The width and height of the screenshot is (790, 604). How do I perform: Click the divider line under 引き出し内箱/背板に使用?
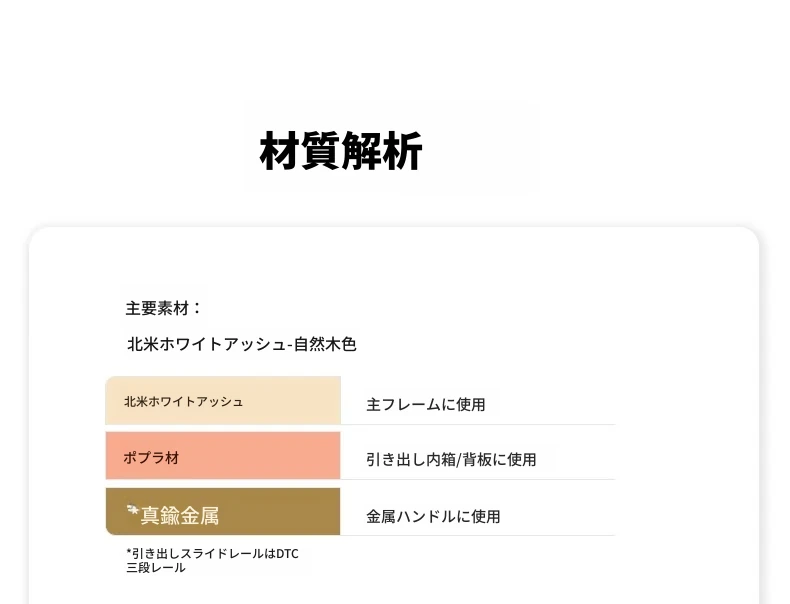(x=478, y=480)
